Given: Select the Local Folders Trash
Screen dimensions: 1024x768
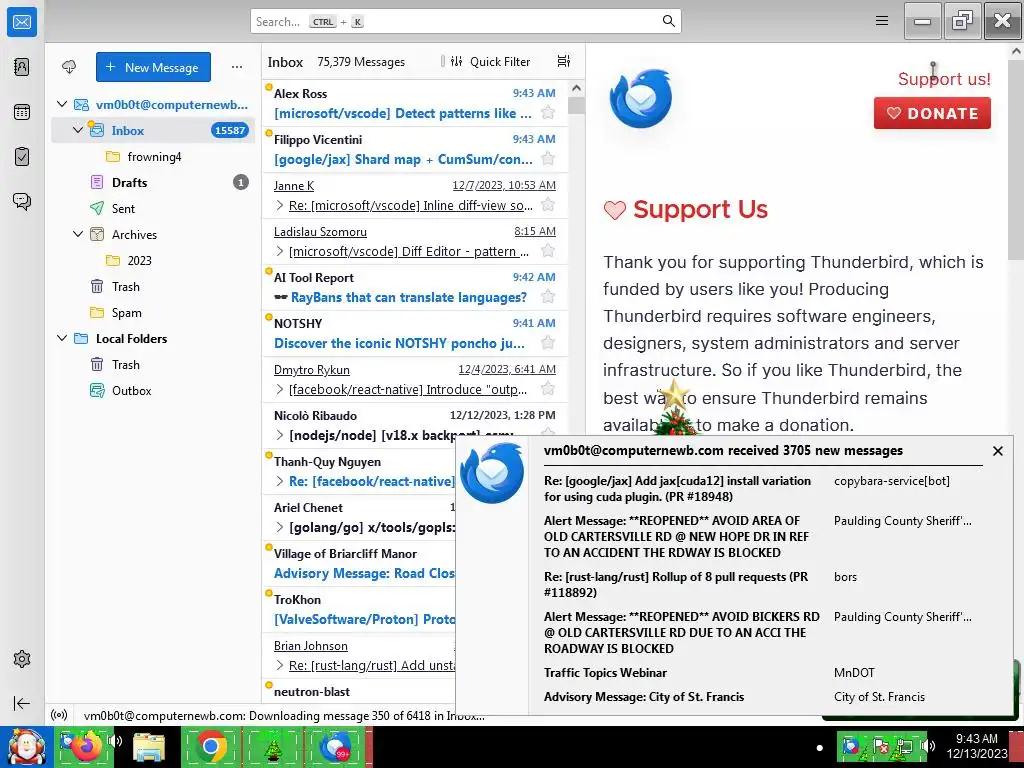Looking at the screenshot, I should point(153,364).
